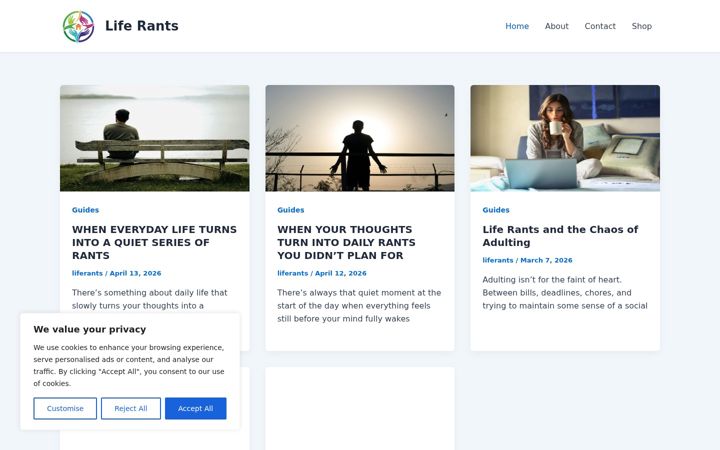Click the 'liferants / April 13, 2026' author line
This screenshot has height=450, width=720.
[x=117, y=273]
